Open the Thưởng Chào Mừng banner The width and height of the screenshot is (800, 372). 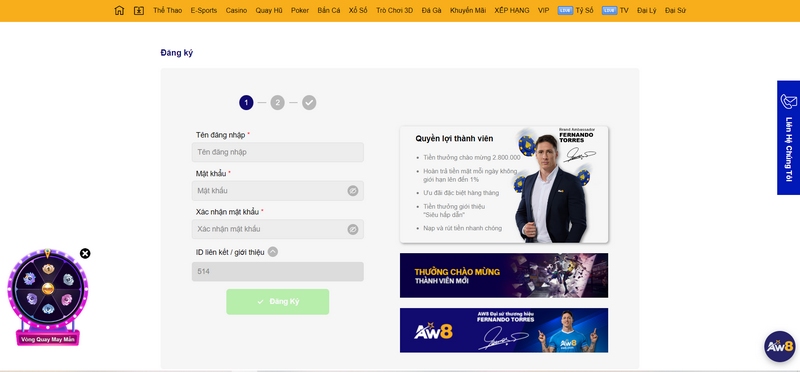tap(504, 276)
